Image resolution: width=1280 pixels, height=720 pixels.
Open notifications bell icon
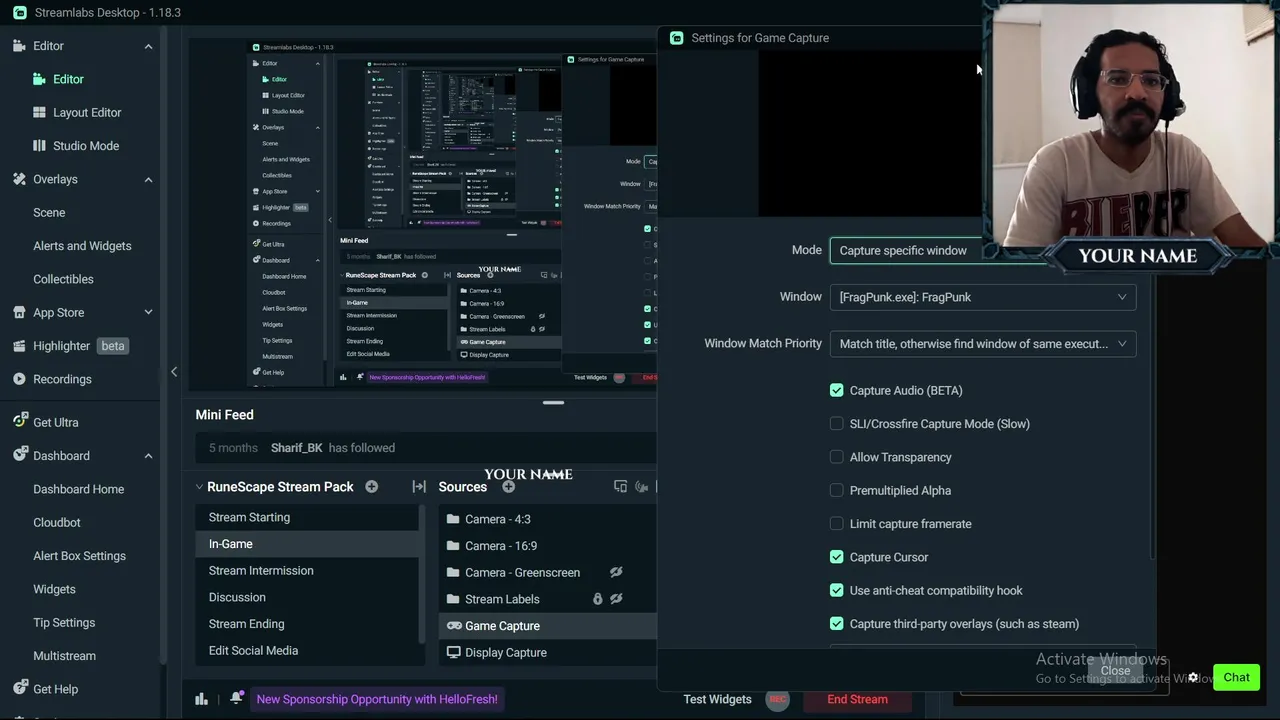[237, 699]
